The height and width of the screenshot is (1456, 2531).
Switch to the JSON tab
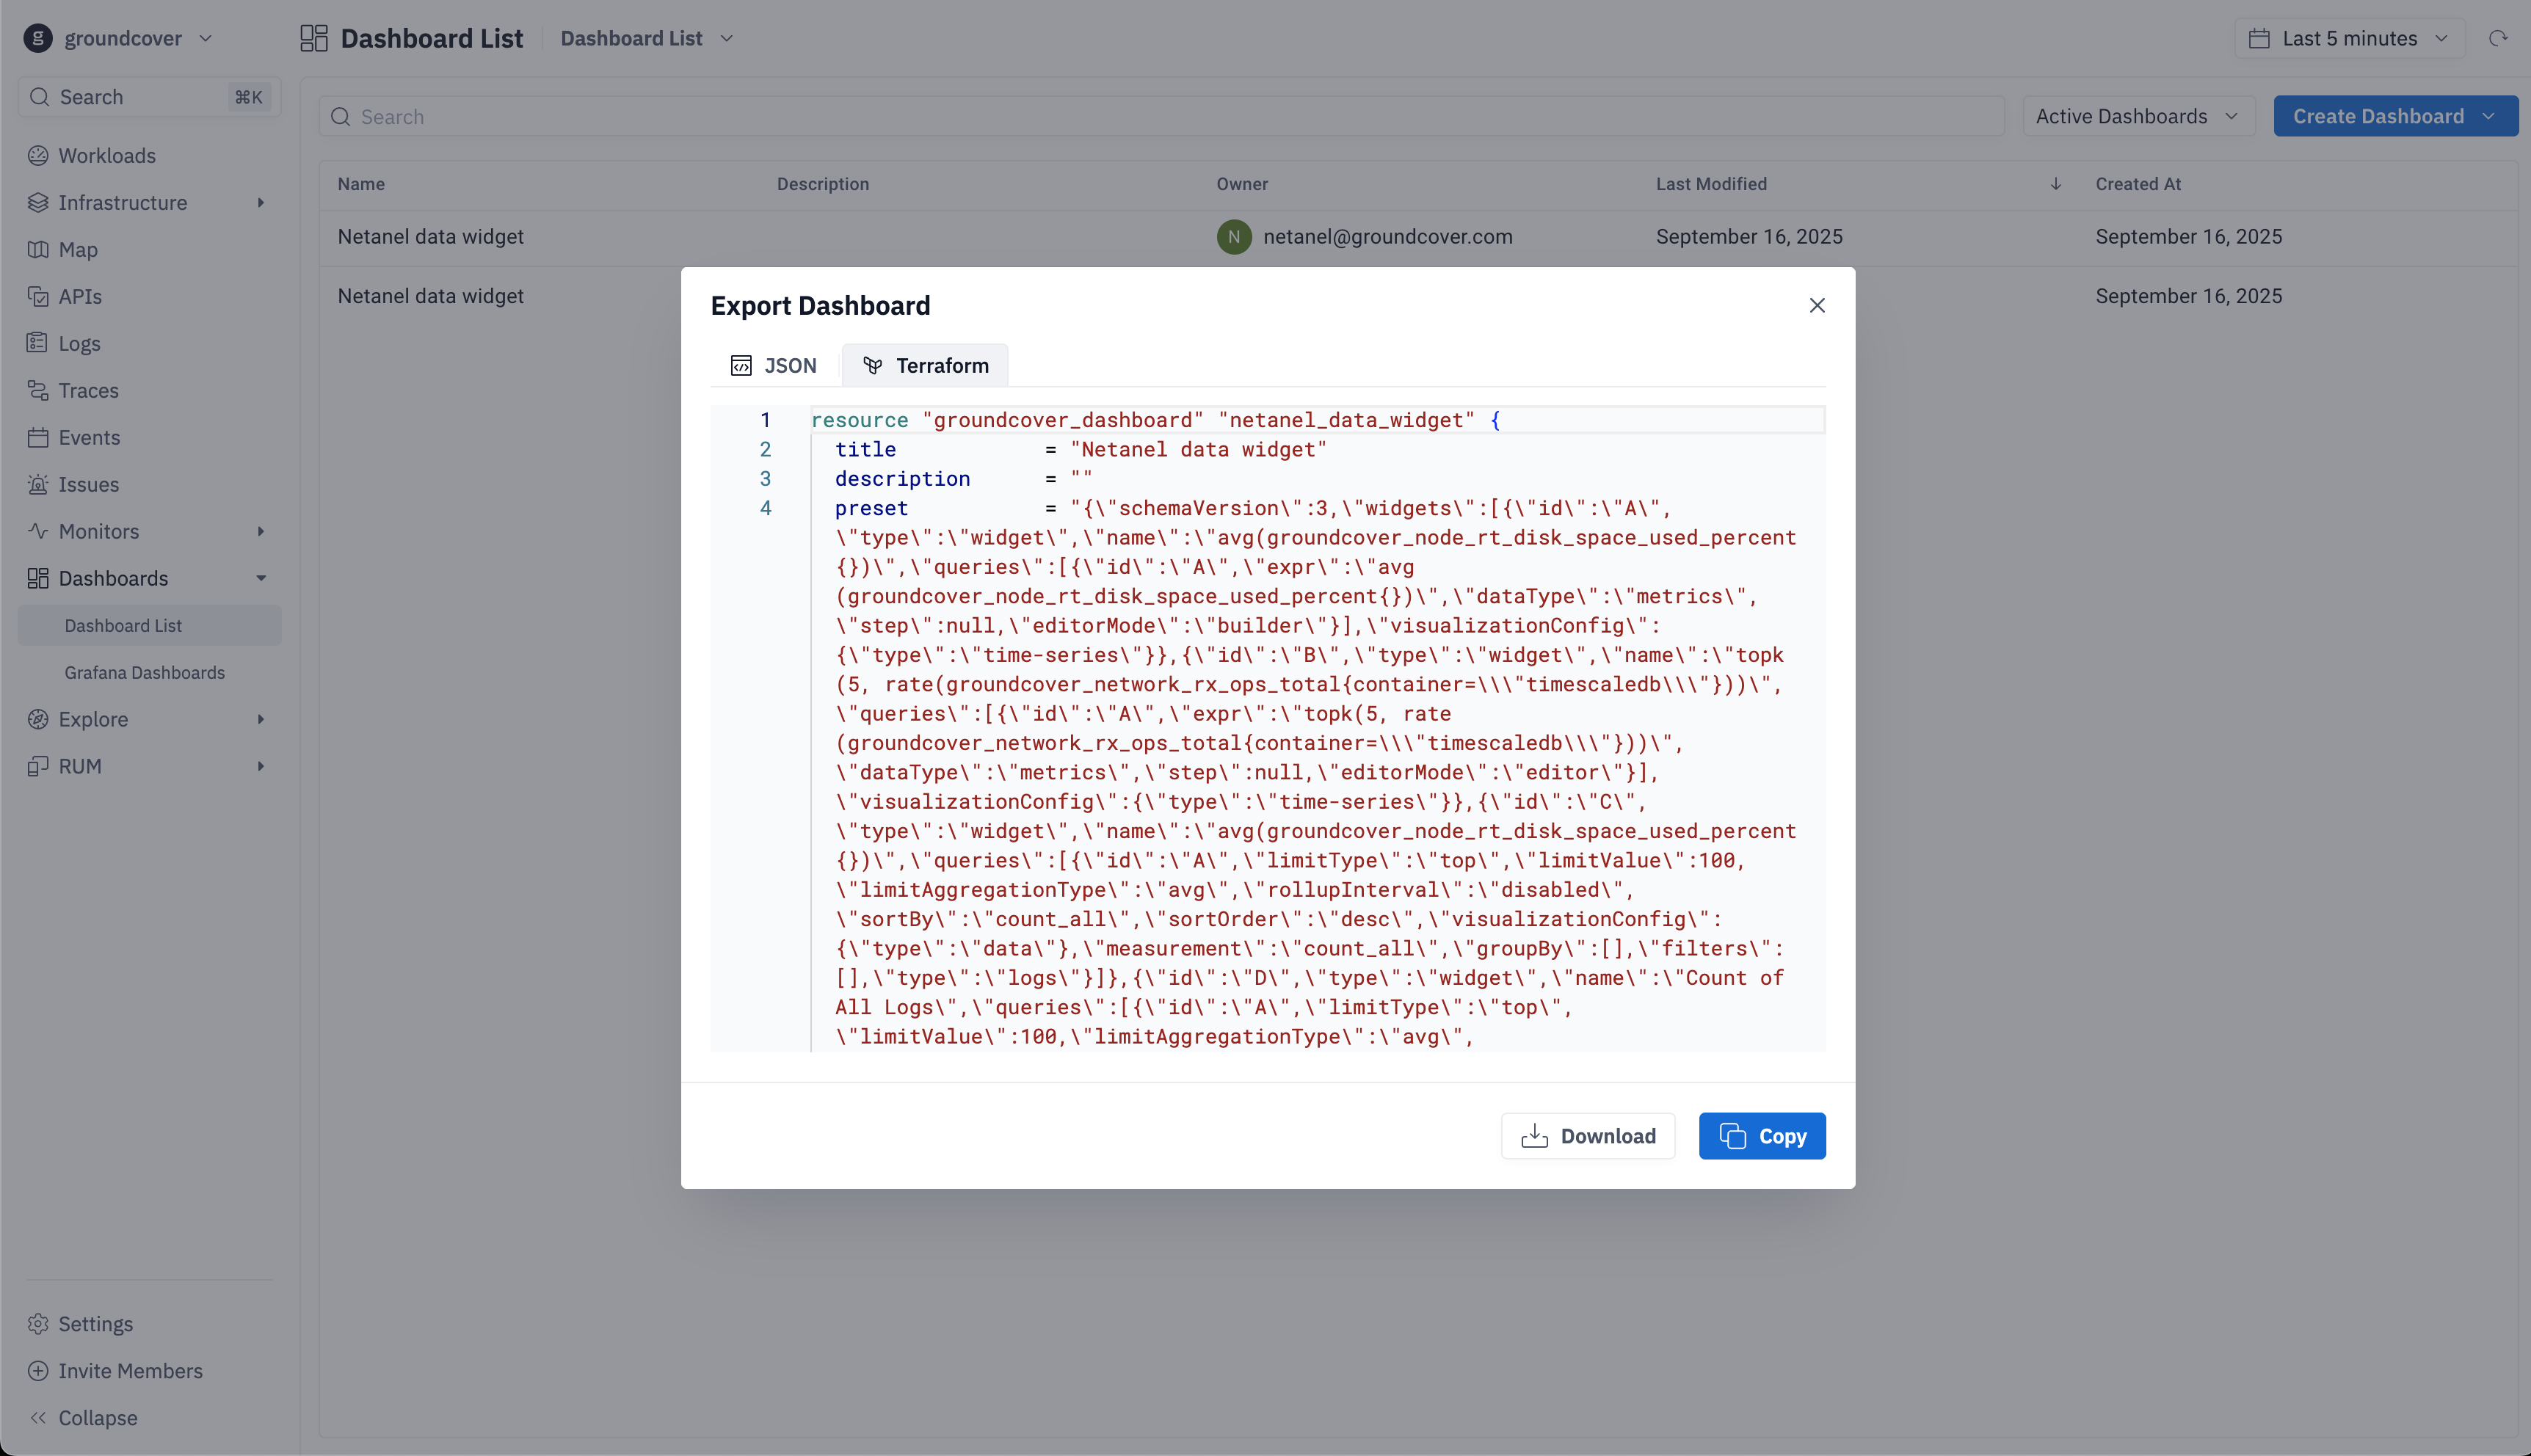click(774, 366)
